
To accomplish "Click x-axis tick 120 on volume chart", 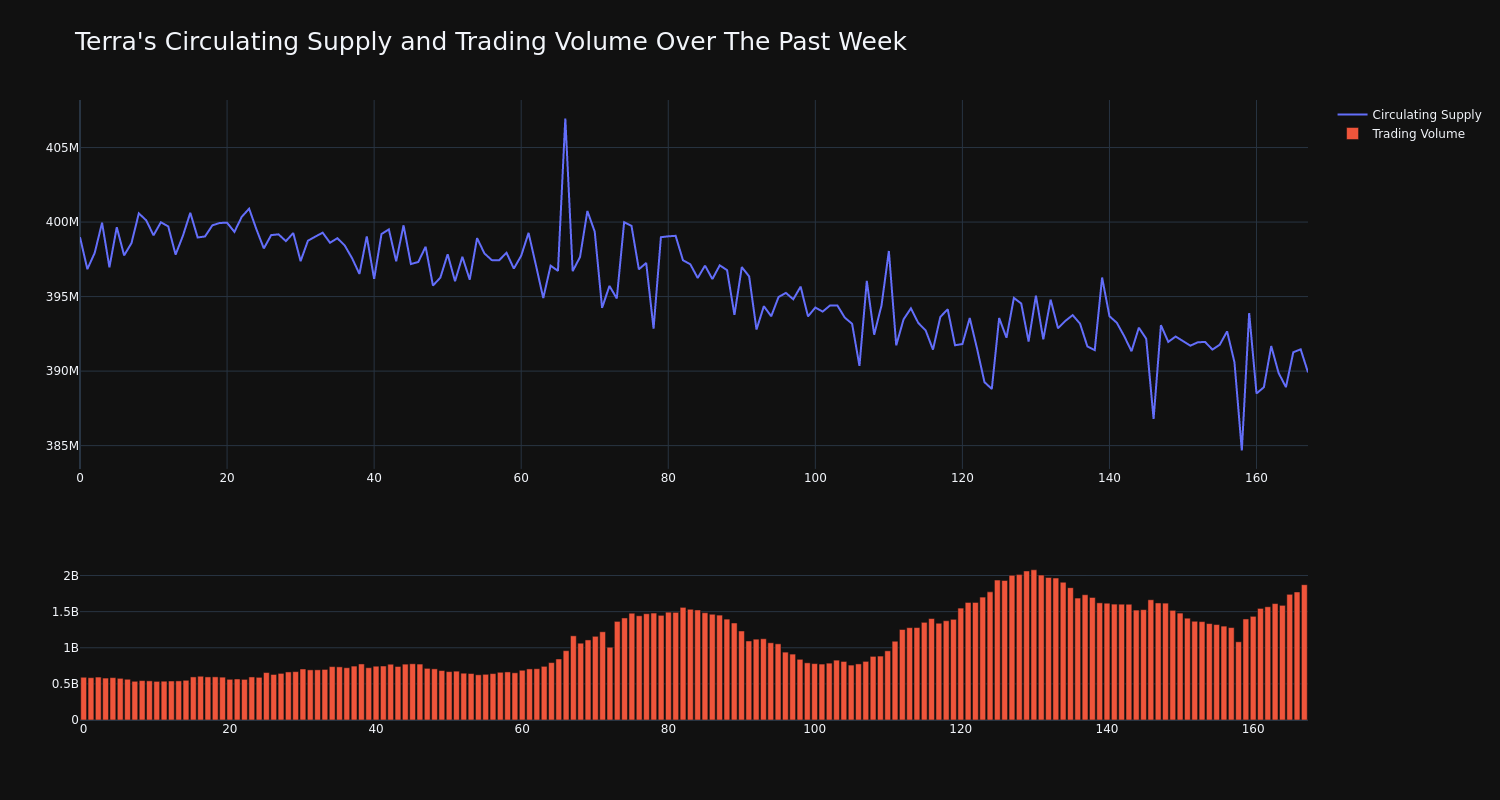I will (961, 729).
